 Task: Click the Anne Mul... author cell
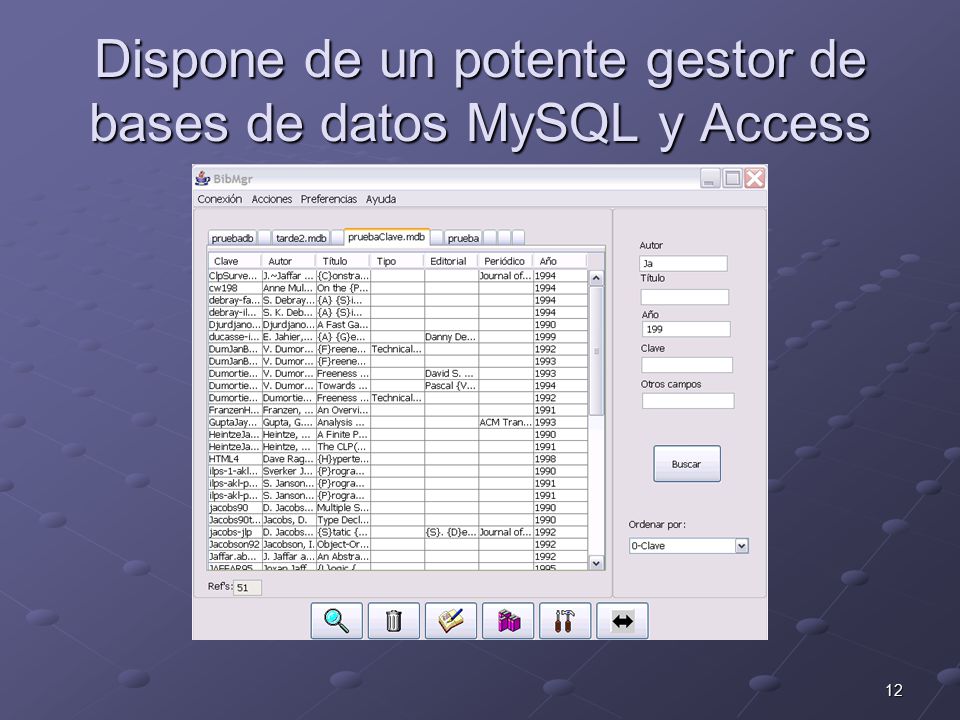(x=289, y=288)
